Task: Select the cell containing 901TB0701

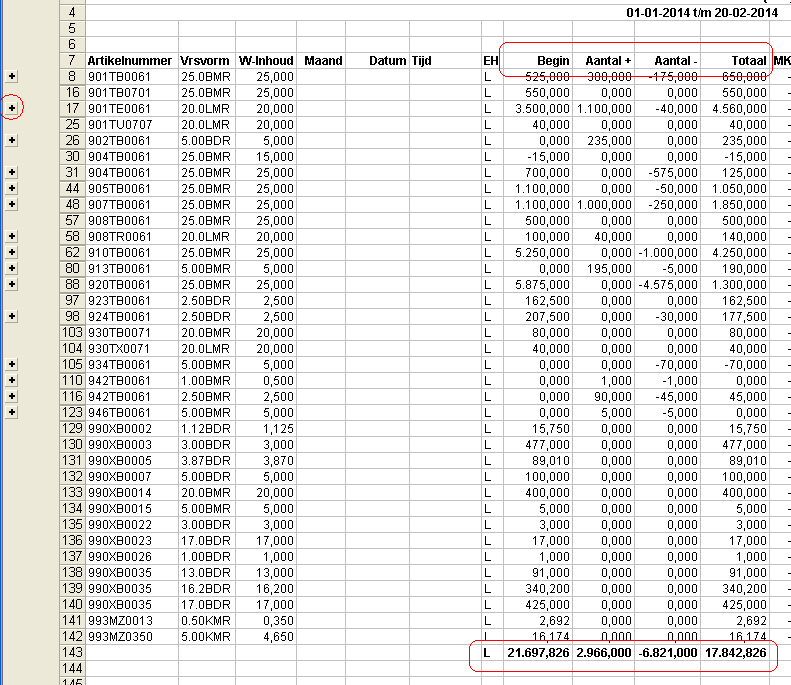Action: point(132,93)
